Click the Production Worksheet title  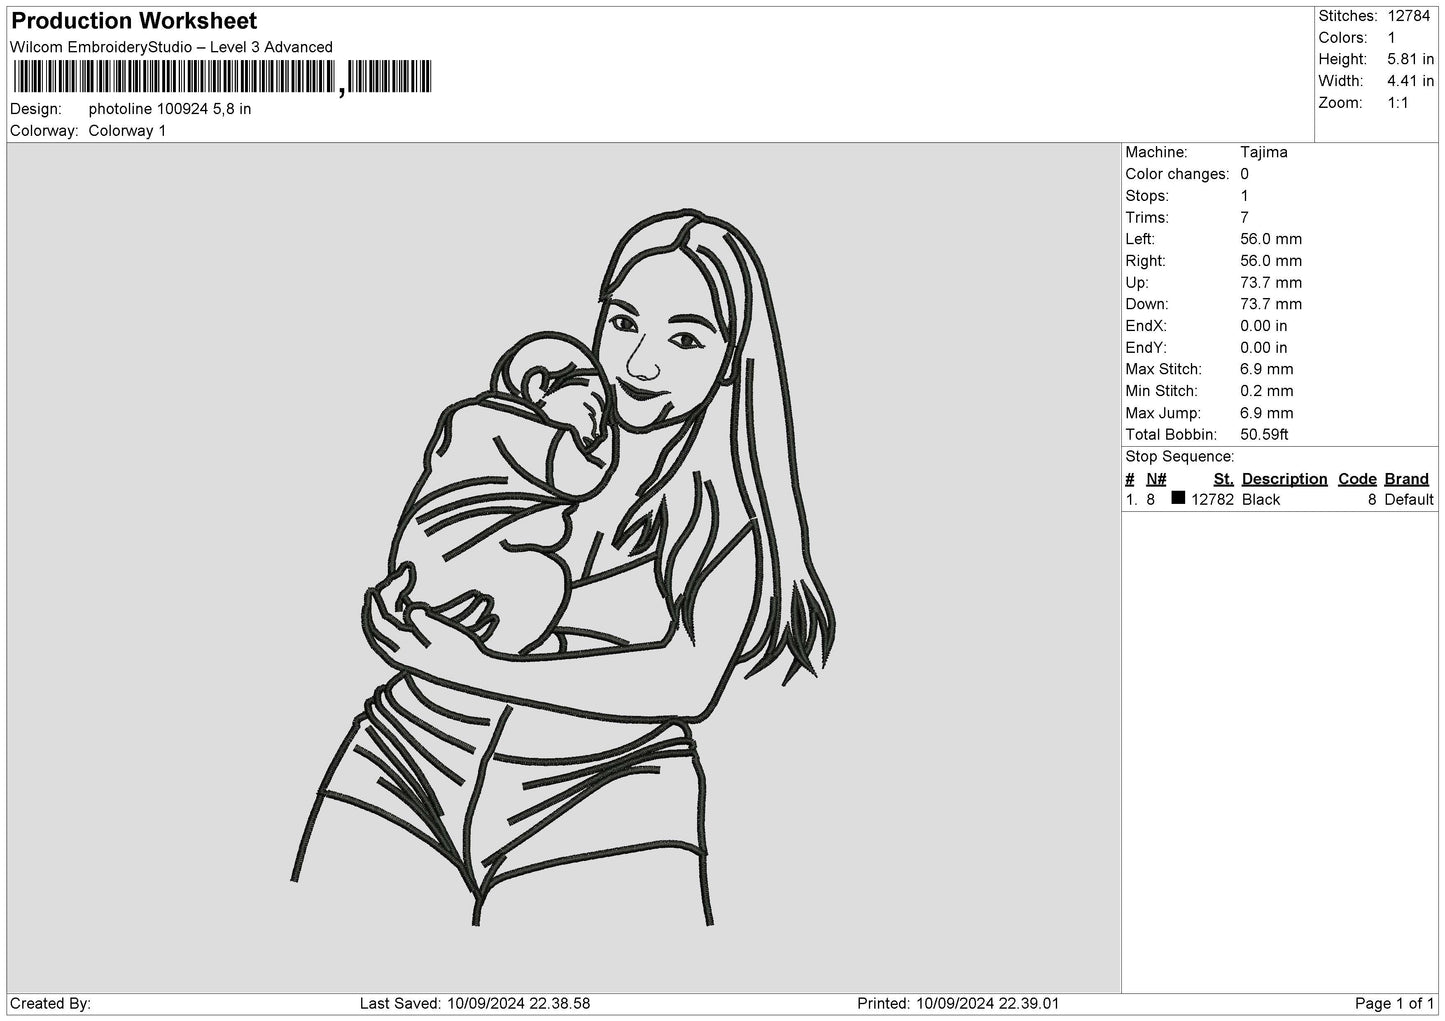pos(134,21)
